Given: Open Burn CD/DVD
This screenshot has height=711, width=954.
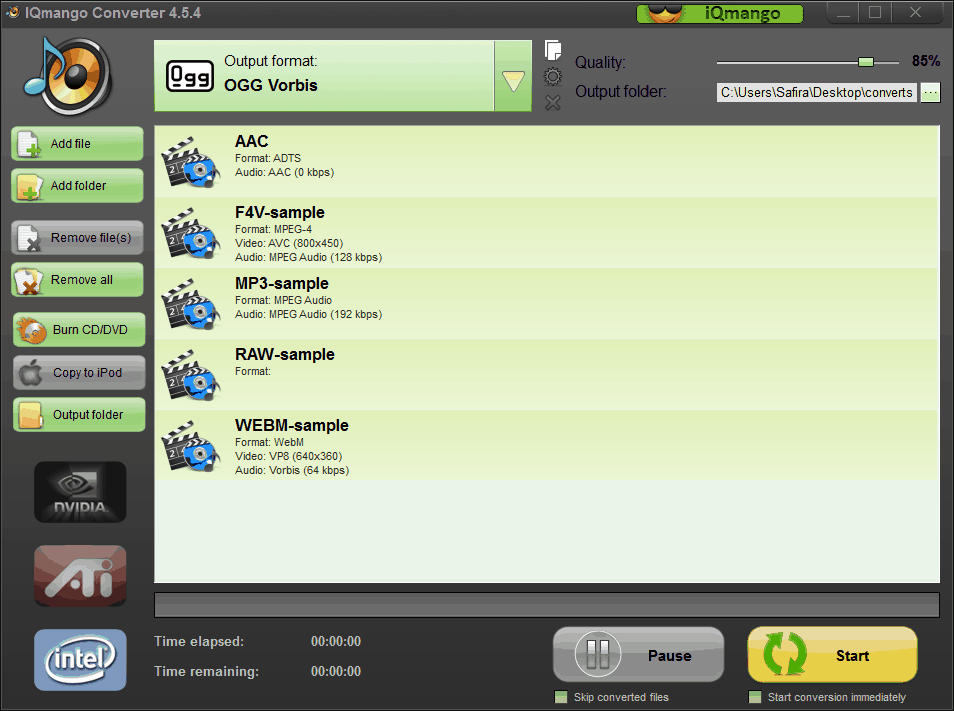Looking at the screenshot, I should tap(79, 330).
